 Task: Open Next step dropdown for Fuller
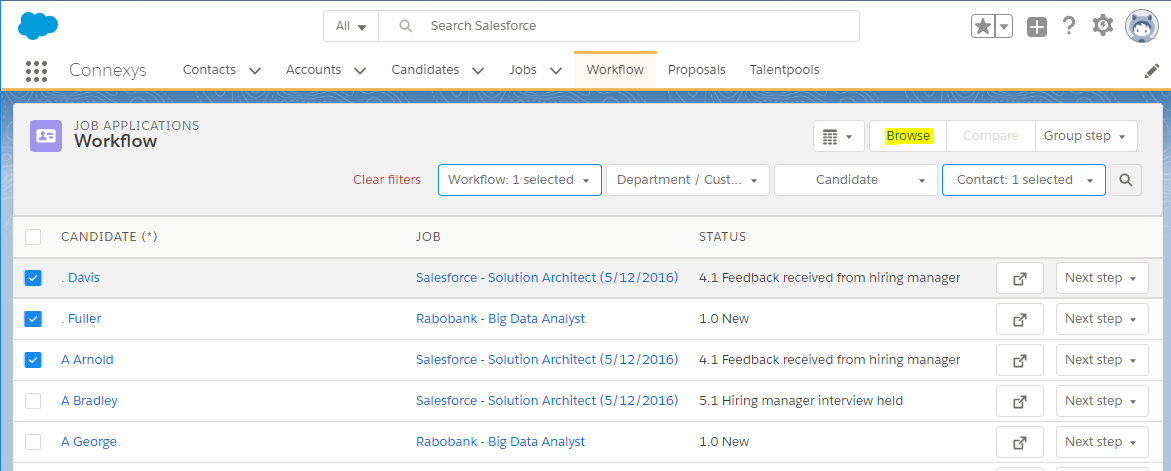[x=1102, y=319]
